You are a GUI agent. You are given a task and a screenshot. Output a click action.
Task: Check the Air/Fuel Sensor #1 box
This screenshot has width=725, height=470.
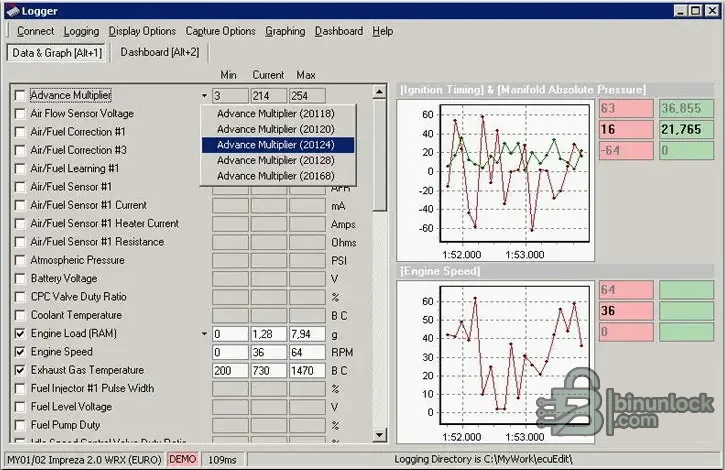coord(20,187)
